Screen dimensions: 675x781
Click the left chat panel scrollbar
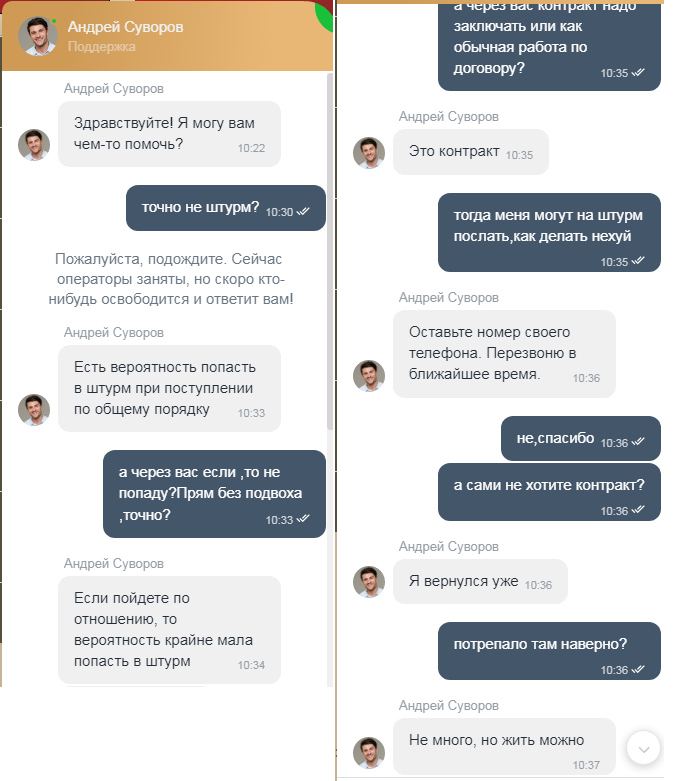point(330,250)
